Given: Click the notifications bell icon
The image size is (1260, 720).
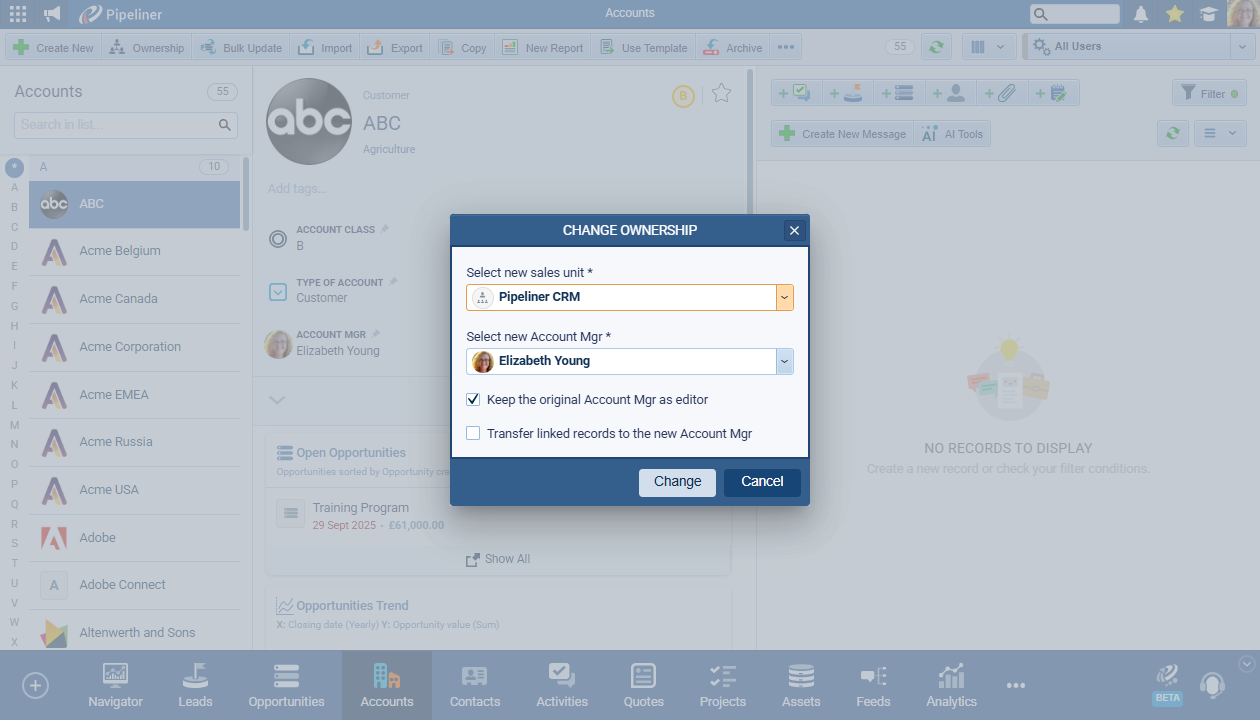Looking at the screenshot, I should point(1141,14).
